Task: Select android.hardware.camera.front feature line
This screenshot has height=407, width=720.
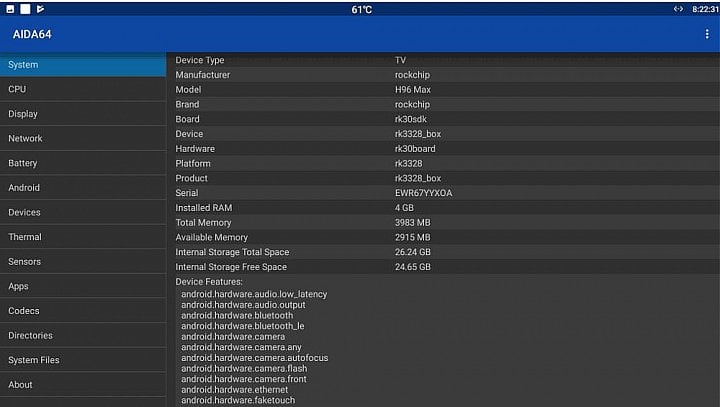Action: point(243,379)
